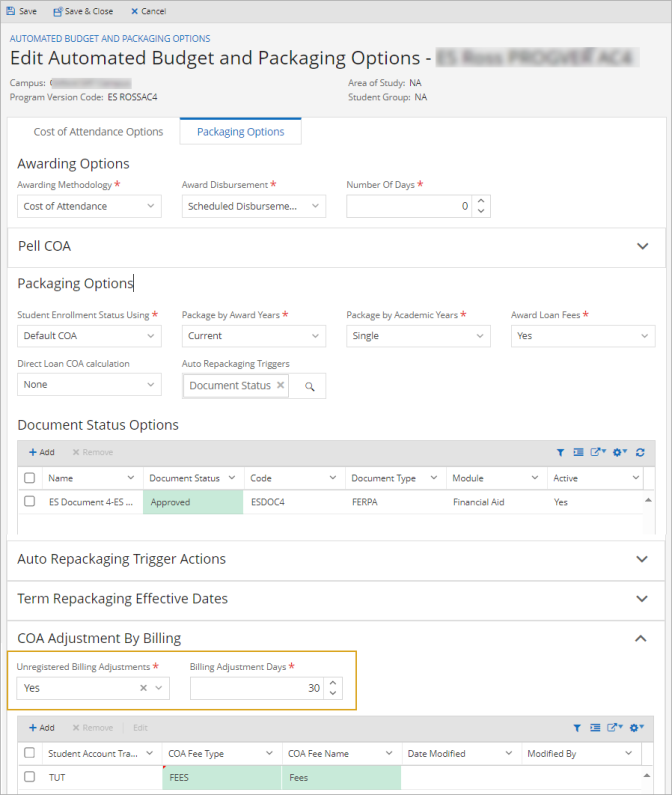This screenshot has width=672, height=795.
Task: Click the FEES COA Fee Type cell
Action: (222, 778)
